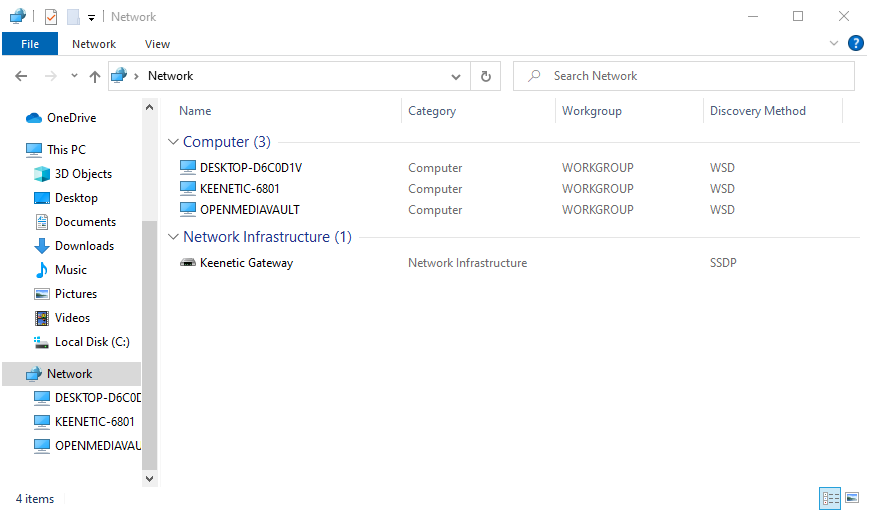
Task: Switch to details view layout
Action: 830,497
